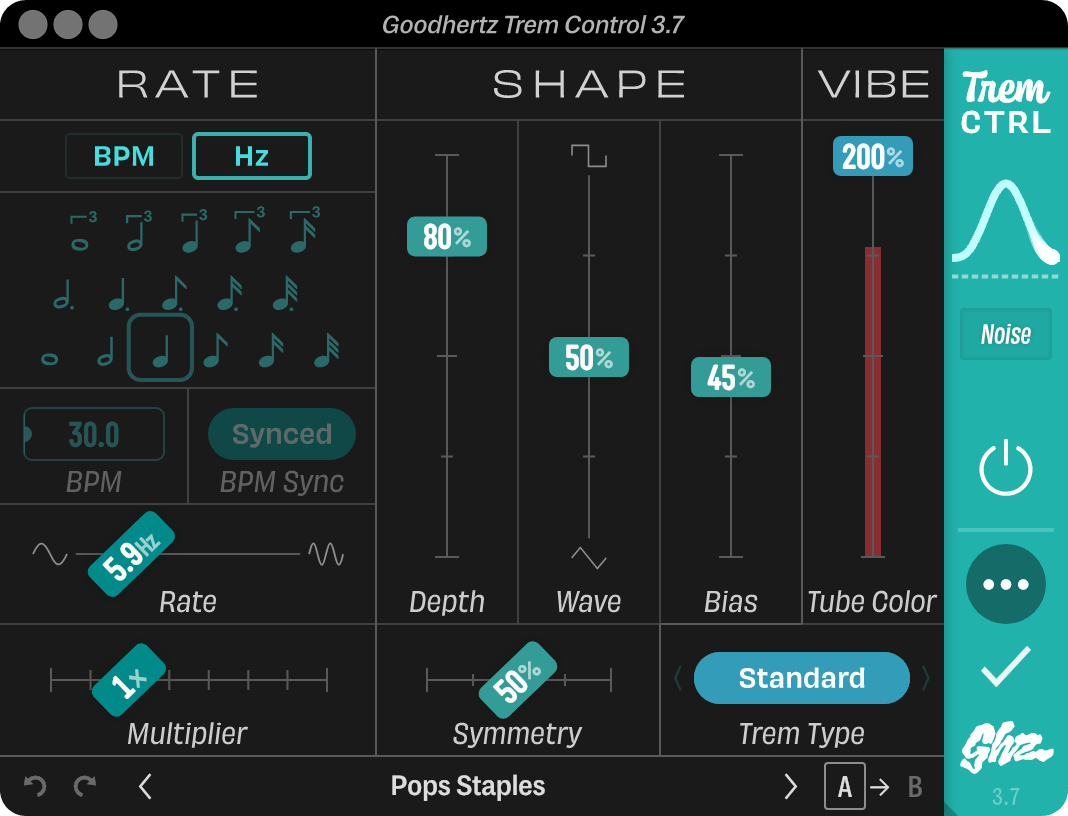Select the triplet sixteenth note rate
The height and width of the screenshot is (816, 1068).
click(x=304, y=232)
